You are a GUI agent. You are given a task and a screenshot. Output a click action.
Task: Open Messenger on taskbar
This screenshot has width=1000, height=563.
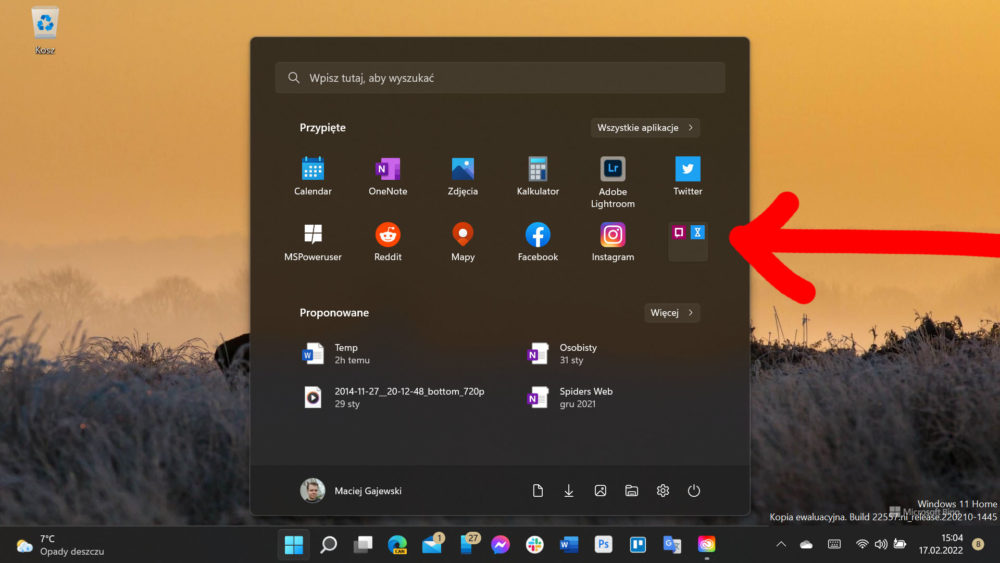coord(501,545)
